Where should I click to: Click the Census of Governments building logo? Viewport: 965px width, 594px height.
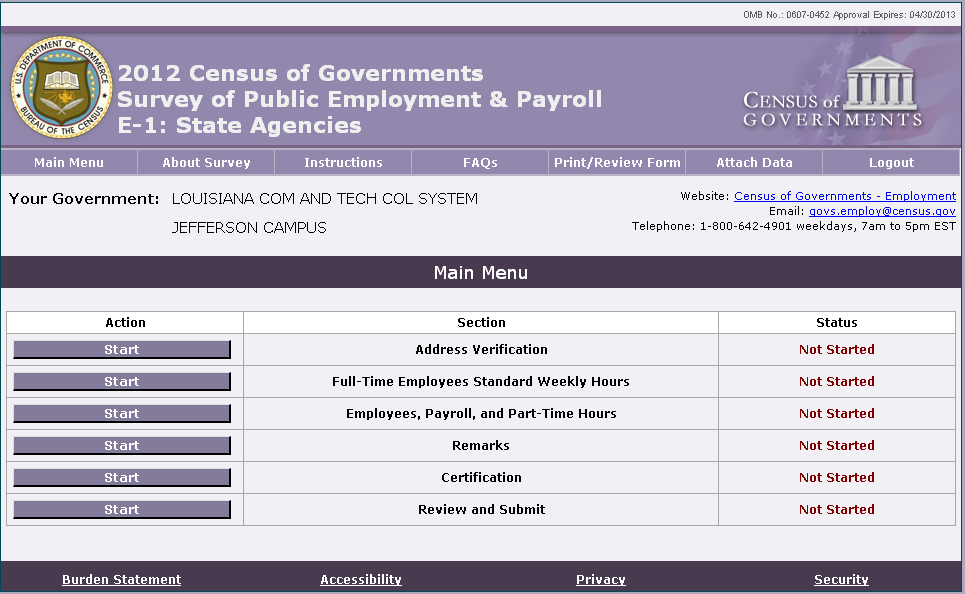coord(832,91)
